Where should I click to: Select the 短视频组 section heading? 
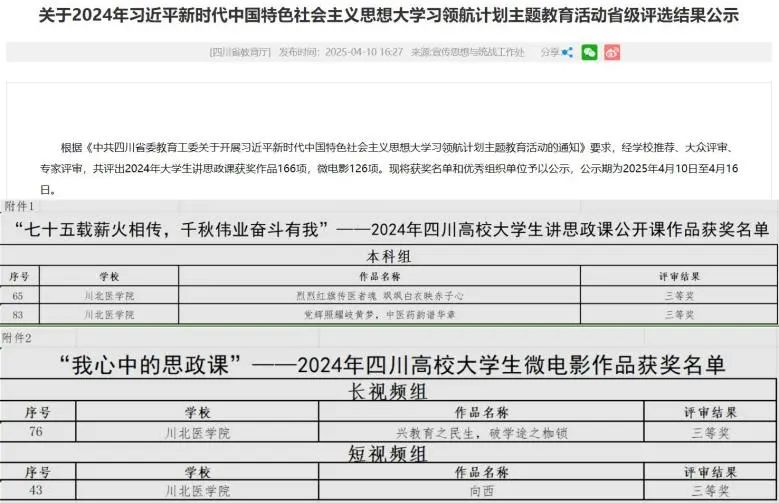[389, 454]
